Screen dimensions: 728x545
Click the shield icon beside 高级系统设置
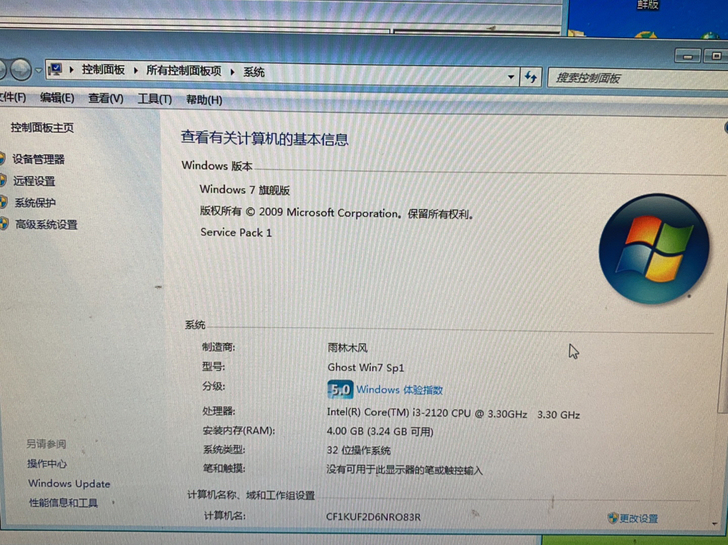(x=4, y=224)
